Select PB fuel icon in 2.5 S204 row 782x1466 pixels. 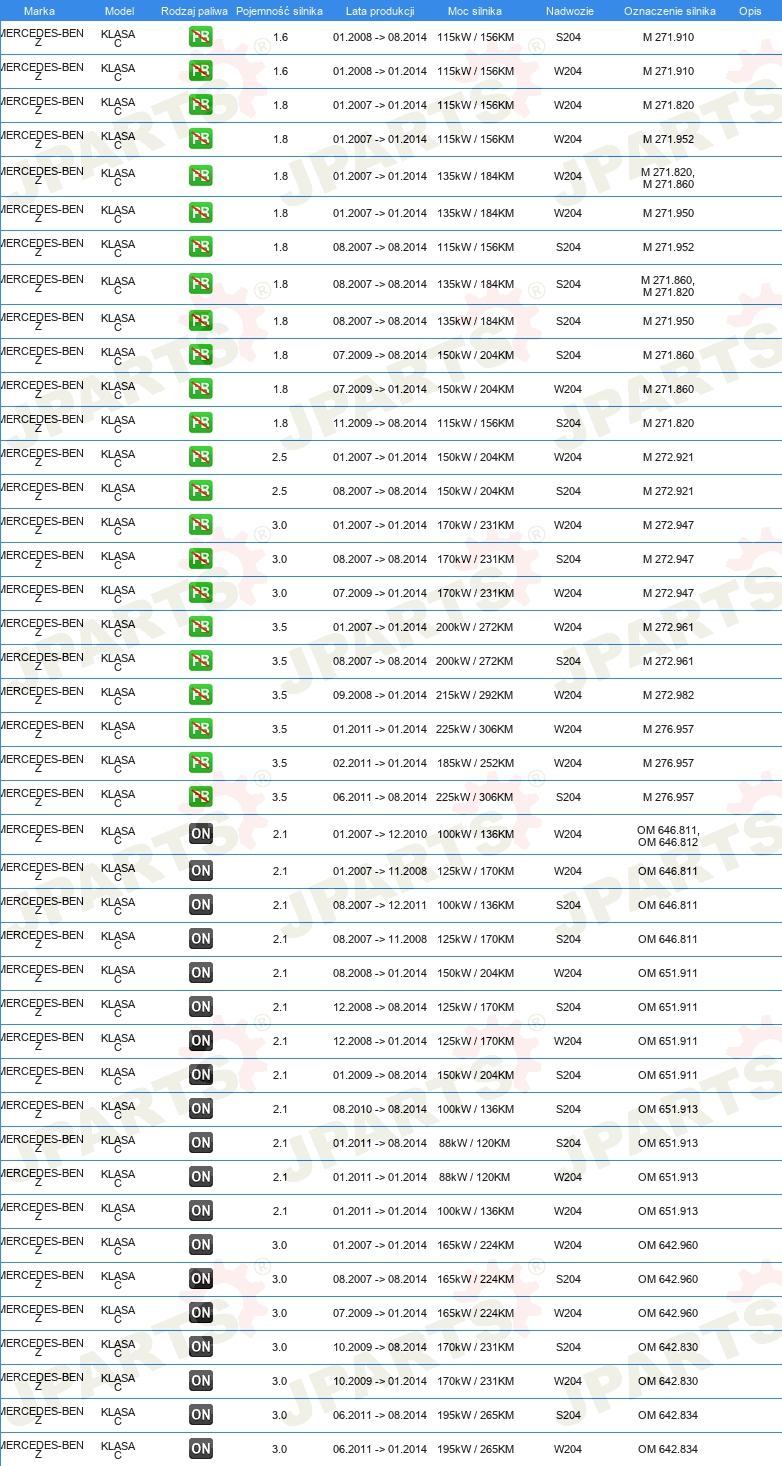pyautogui.click(x=201, y=491)
